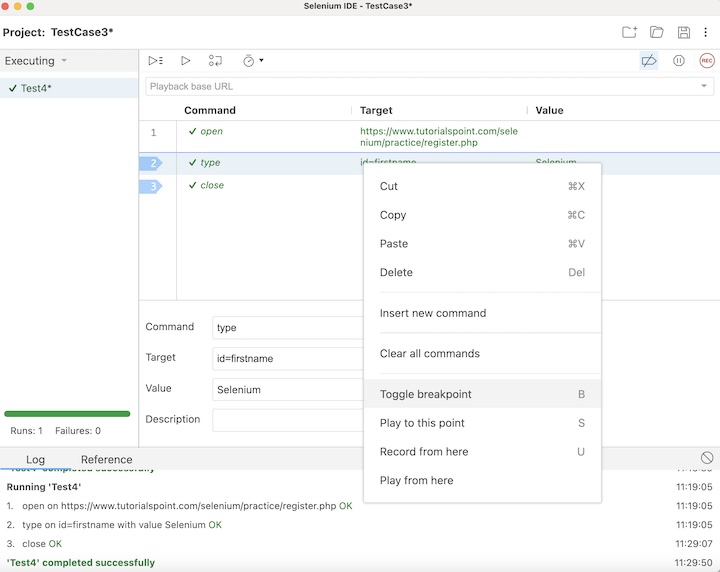Click the Pause on exceptions icon
The height and width of the screenshot is (572, 720).
pyautogui.click(x=679, y=61)
